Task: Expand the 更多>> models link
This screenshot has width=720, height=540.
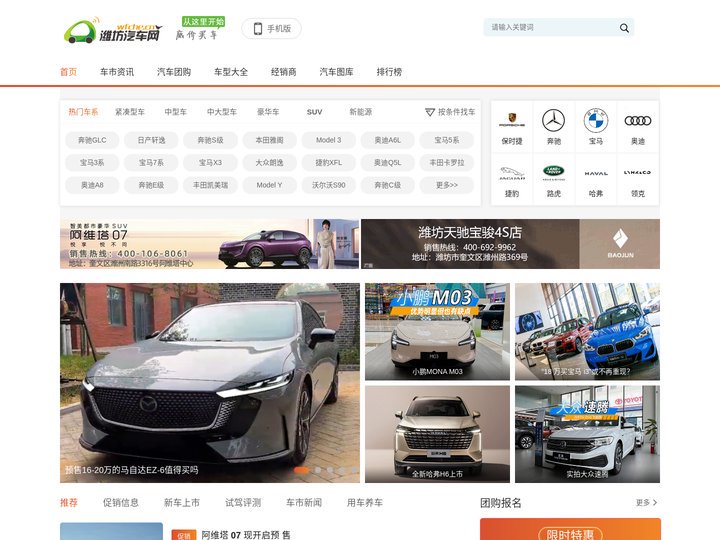Action: (447, 185)
